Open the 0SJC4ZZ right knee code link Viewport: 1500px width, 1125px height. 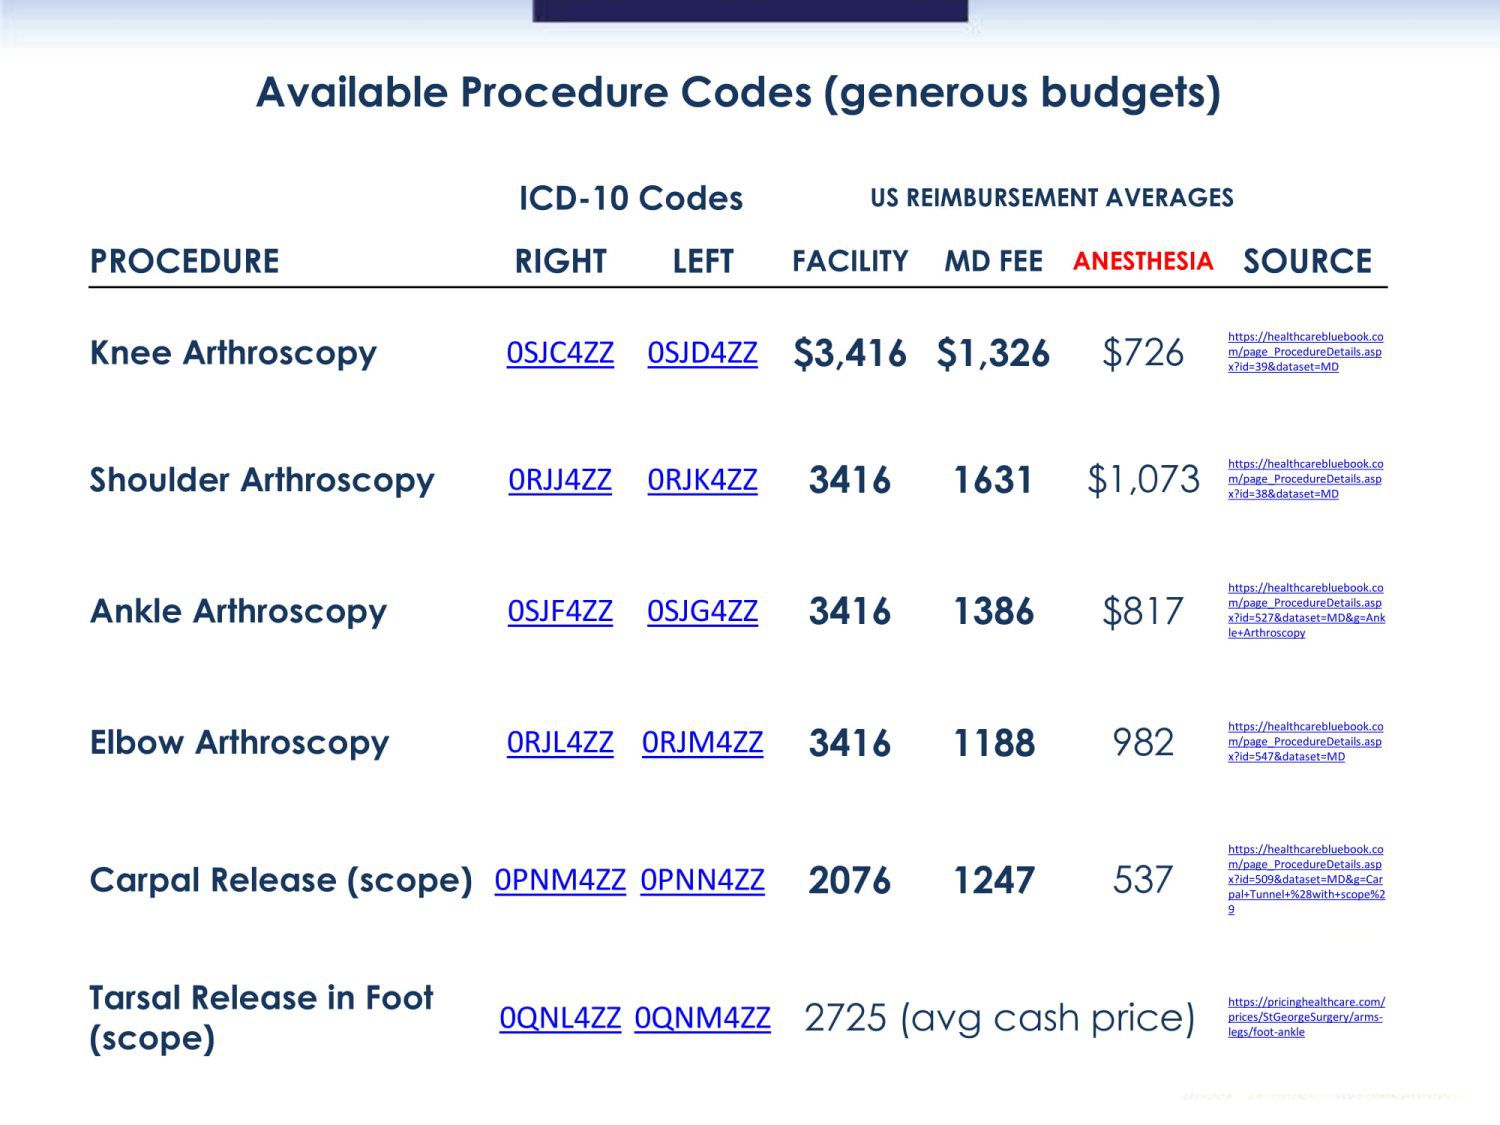tap(560, 353)
